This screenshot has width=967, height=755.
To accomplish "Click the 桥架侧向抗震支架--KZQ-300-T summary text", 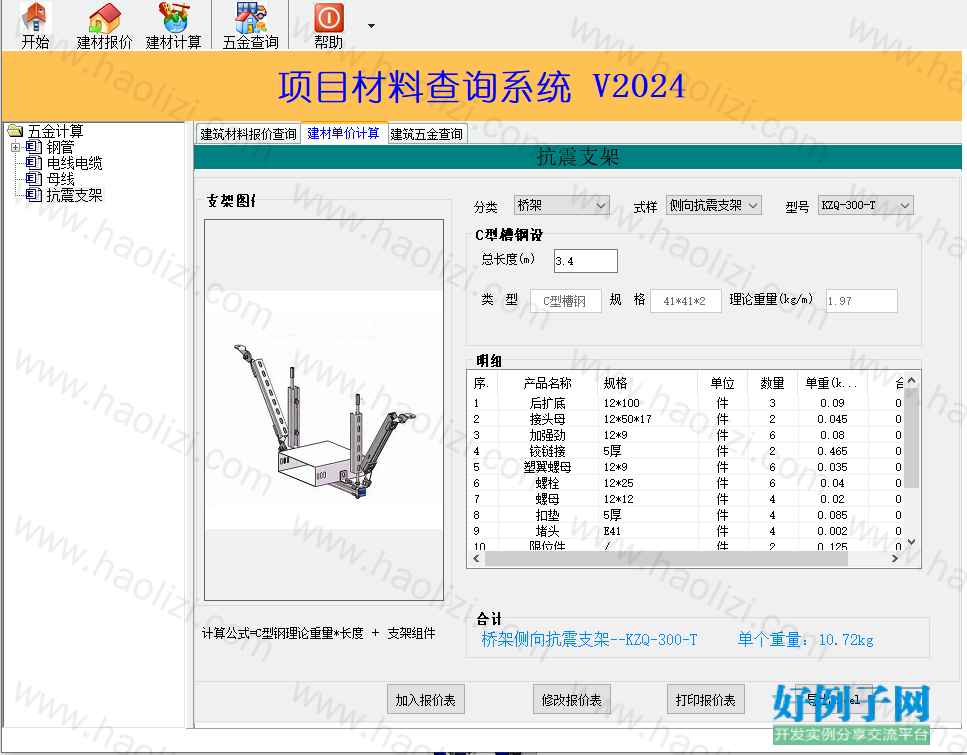I will pos(590,640).
